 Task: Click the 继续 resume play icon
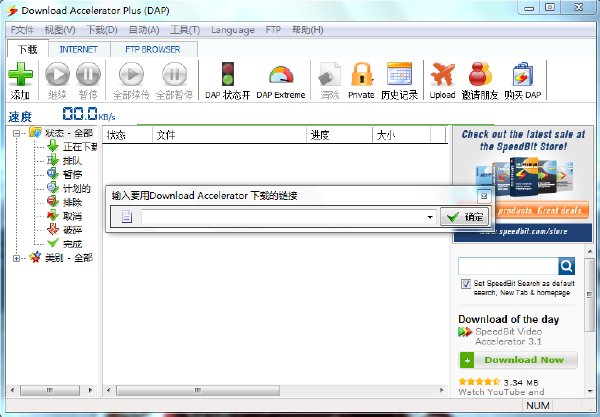(57, 74)
